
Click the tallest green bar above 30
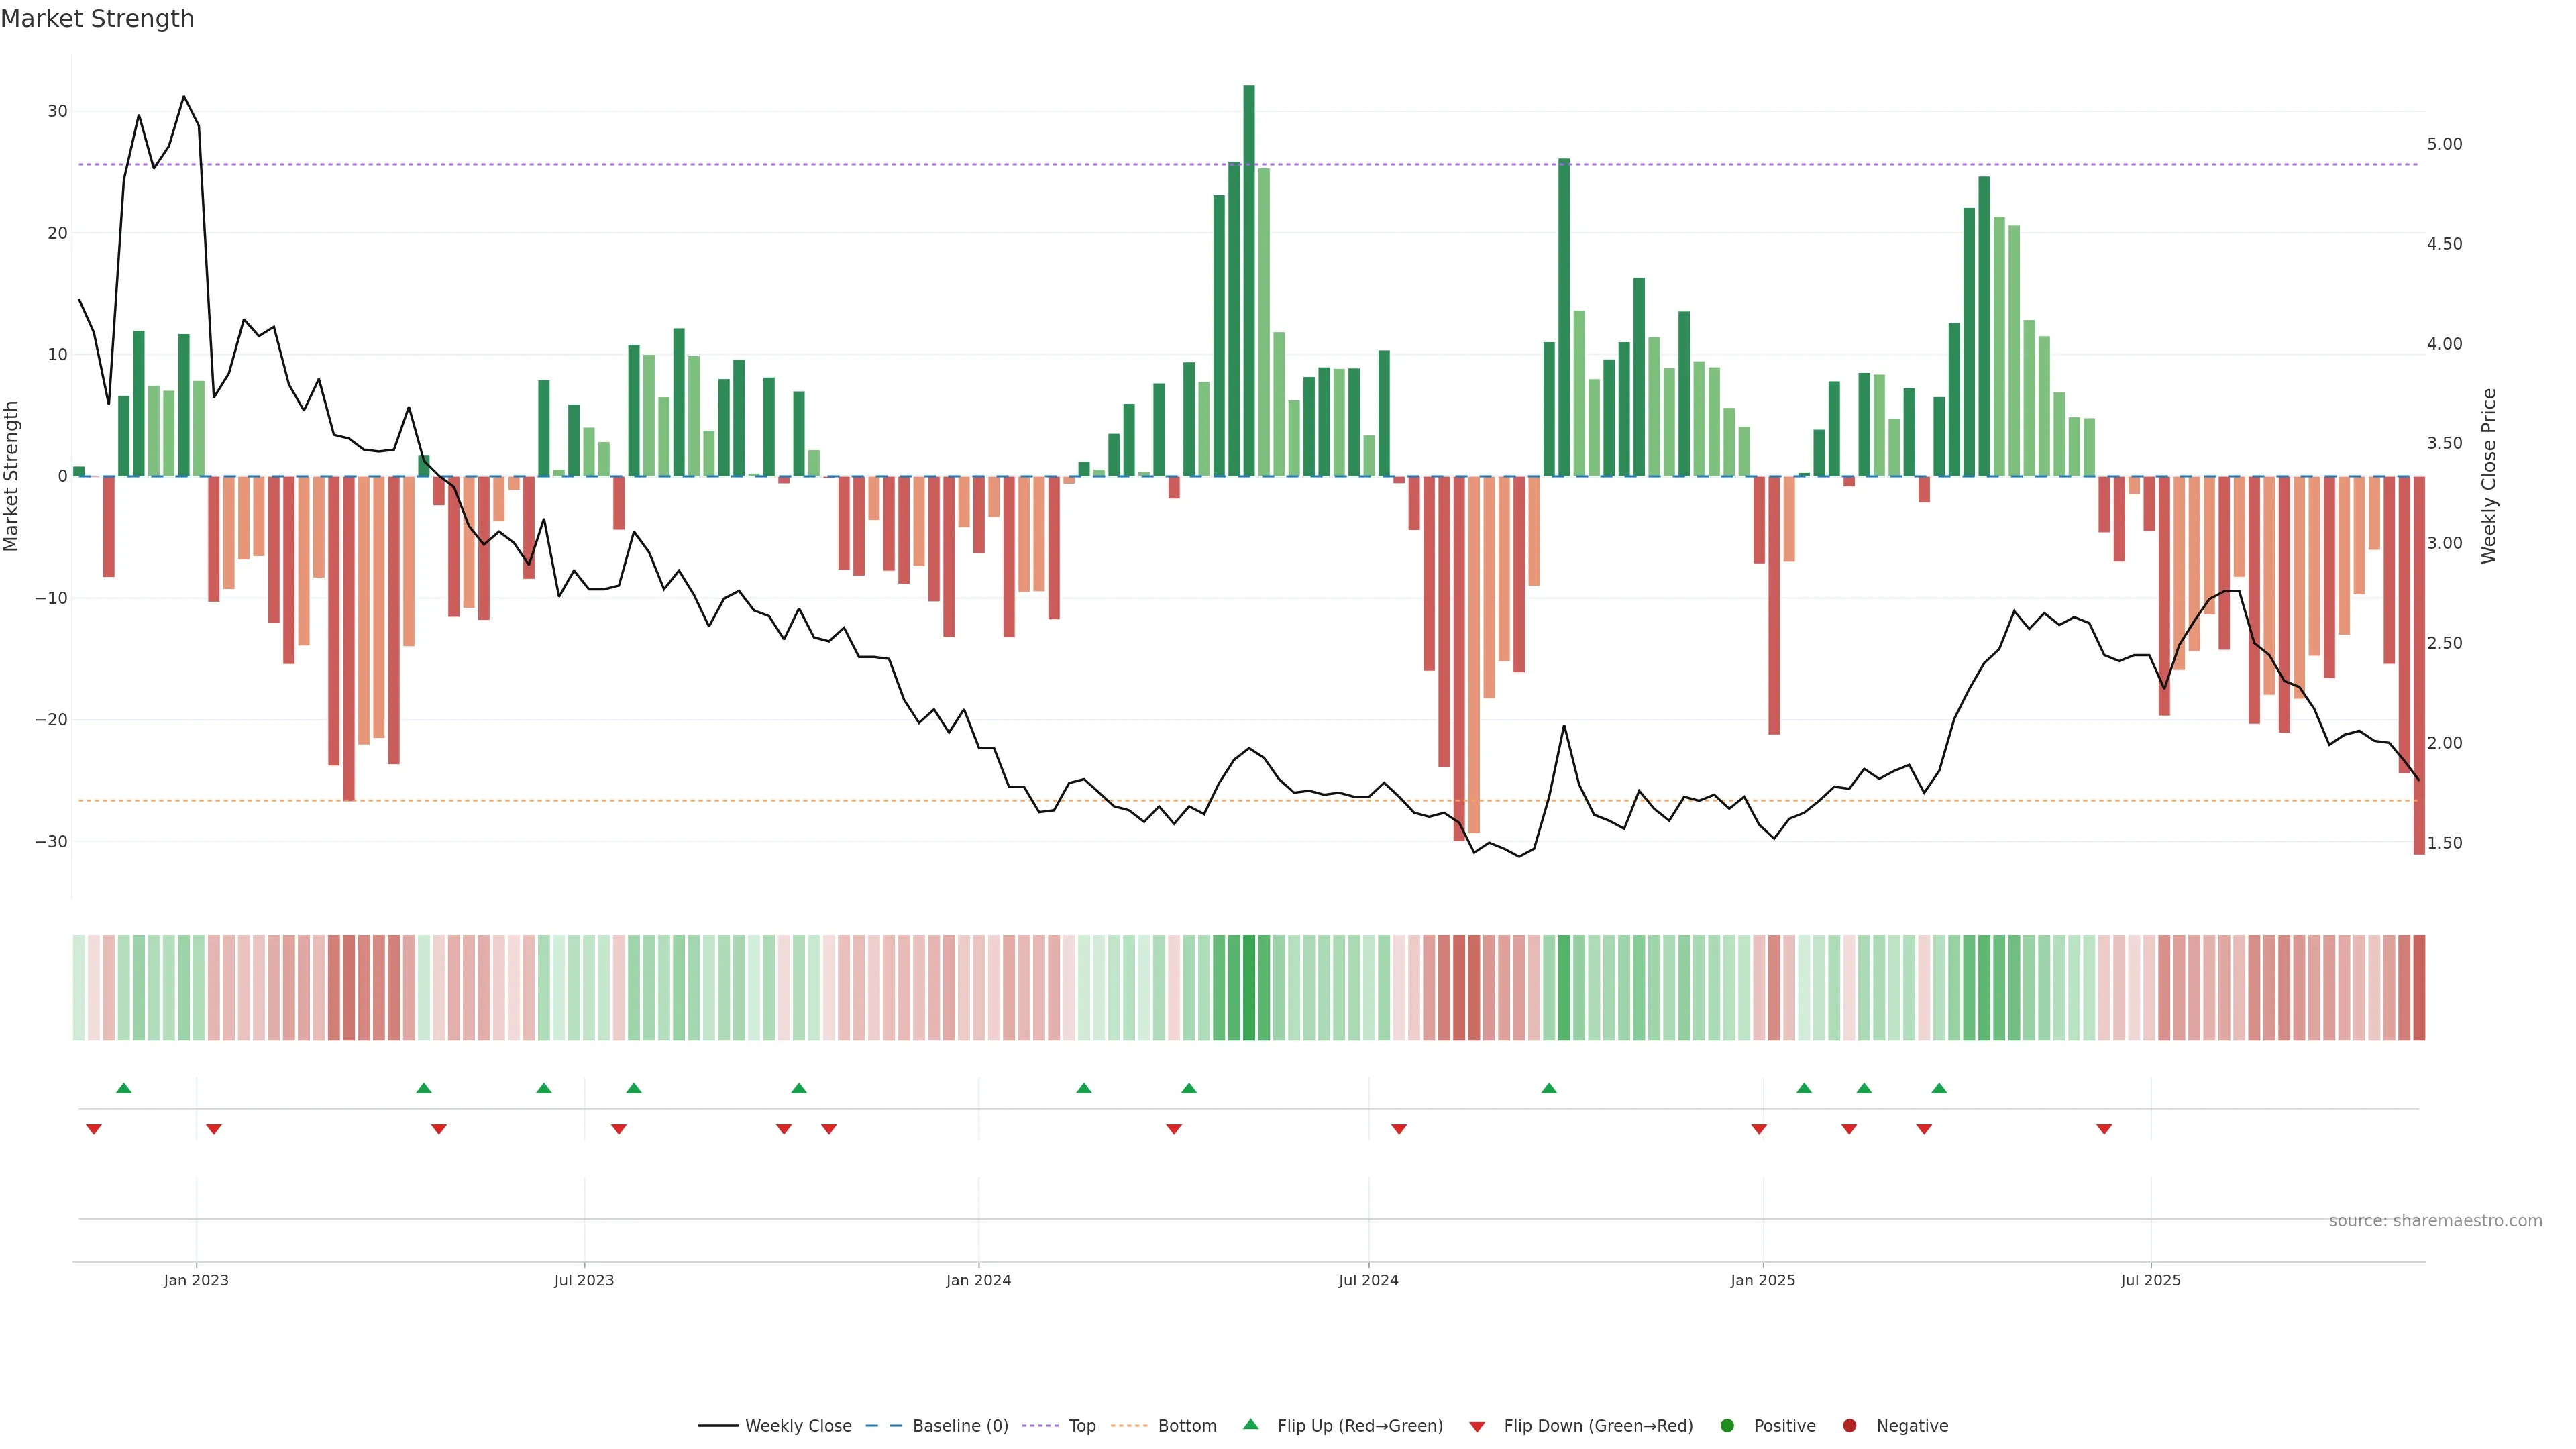[x=1249, y=280]
